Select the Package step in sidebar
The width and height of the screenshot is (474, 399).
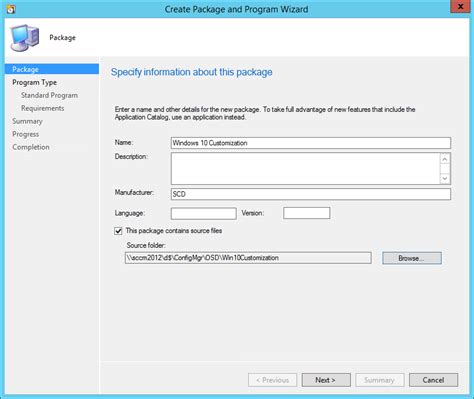point(52,69)
